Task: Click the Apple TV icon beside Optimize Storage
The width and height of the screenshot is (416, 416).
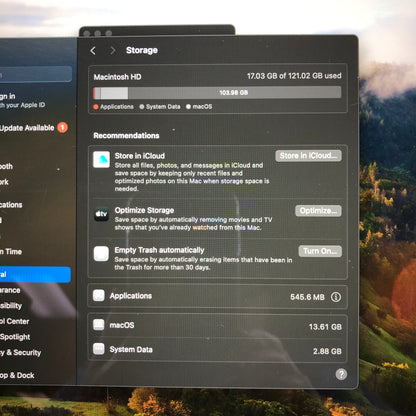Action: (101, 214)
